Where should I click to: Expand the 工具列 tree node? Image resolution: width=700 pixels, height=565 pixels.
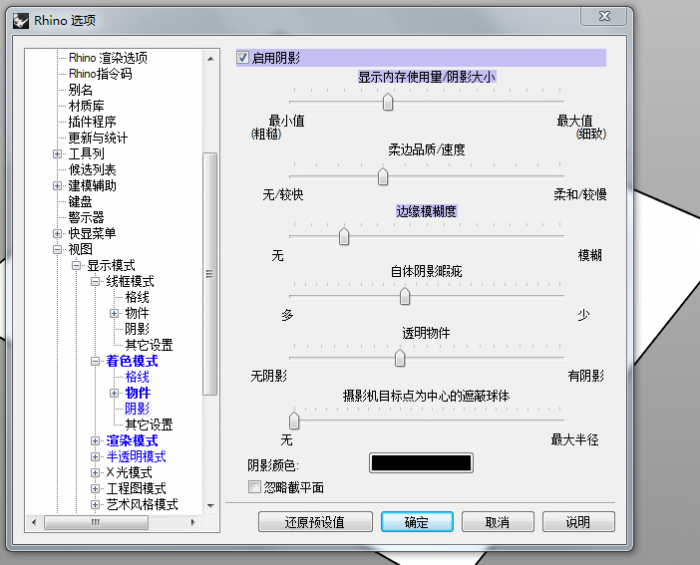click(58, 154)
